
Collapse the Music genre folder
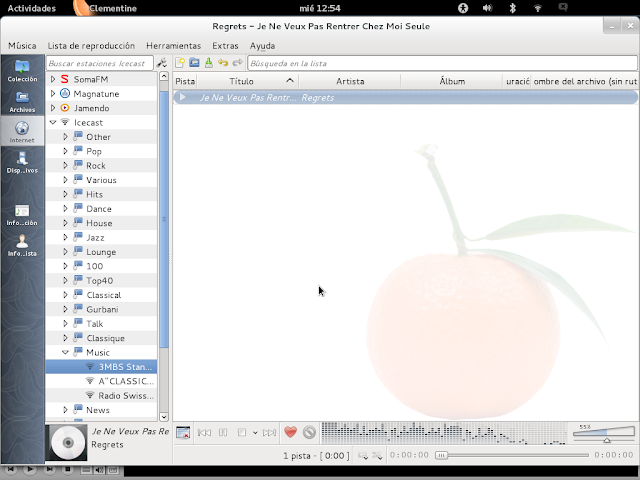pos(65,352)
